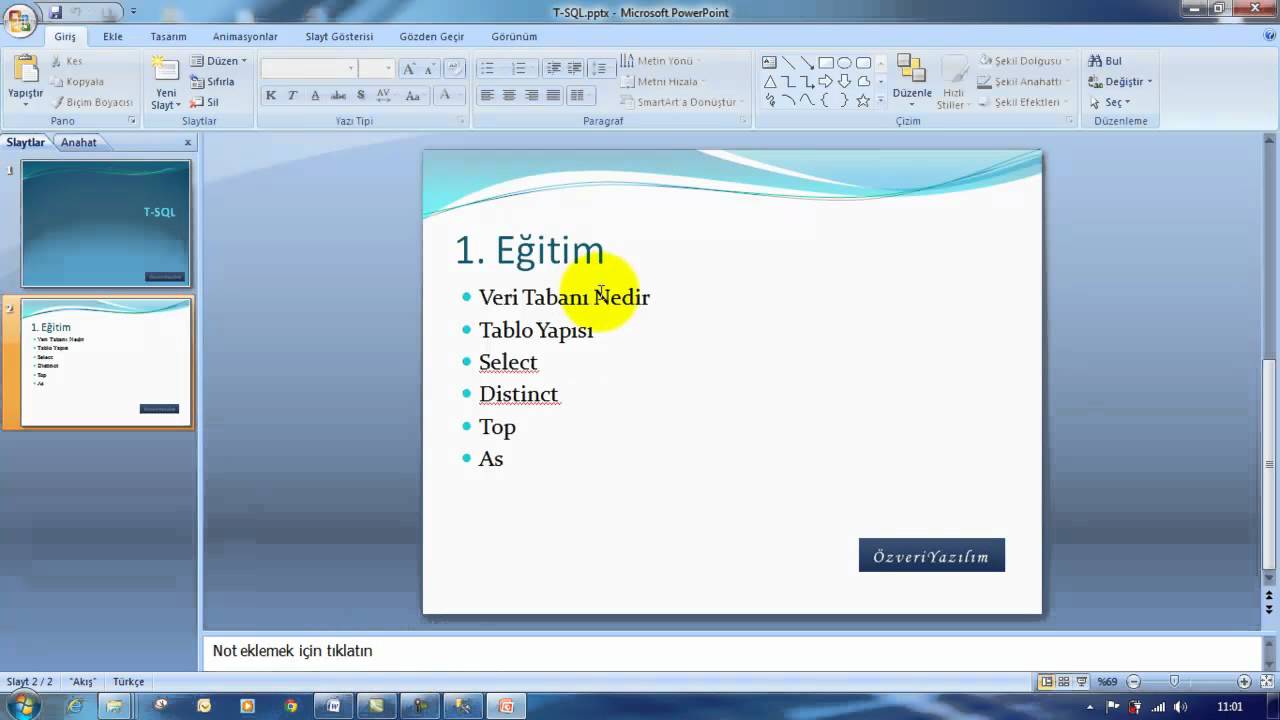Click the Kes cut command
The image size is (1280, 720).
(x=66, y=61)
